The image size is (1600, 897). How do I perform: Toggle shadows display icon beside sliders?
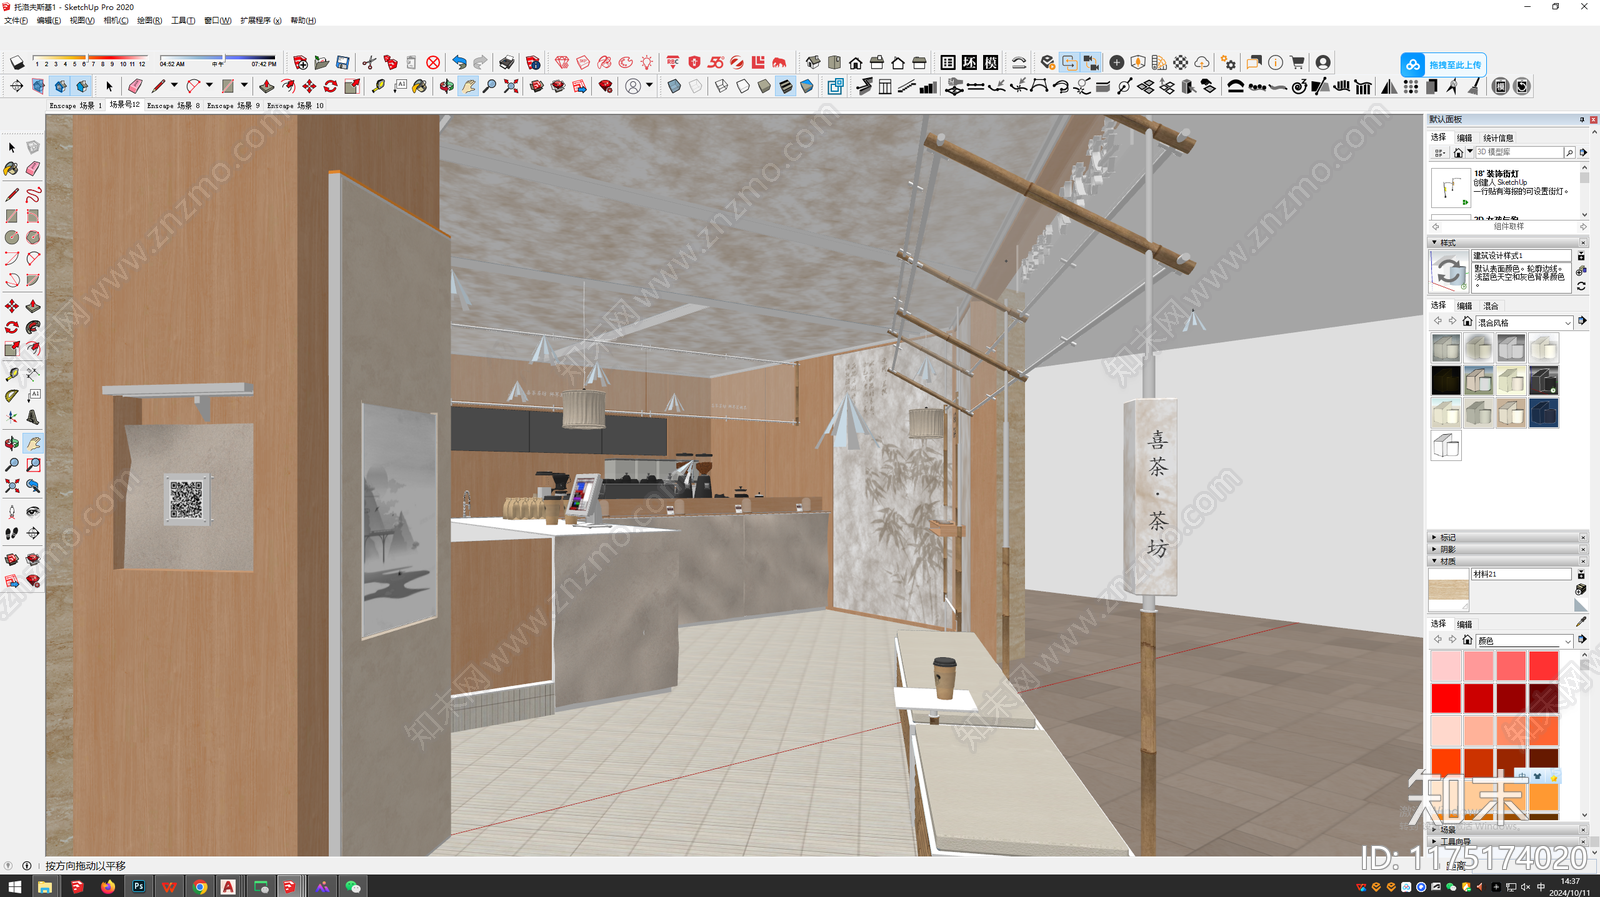click(17, 62)
